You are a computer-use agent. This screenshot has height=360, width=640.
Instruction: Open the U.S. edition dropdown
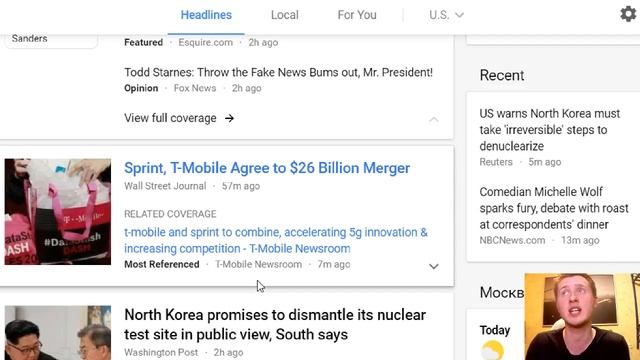(446, 15)
